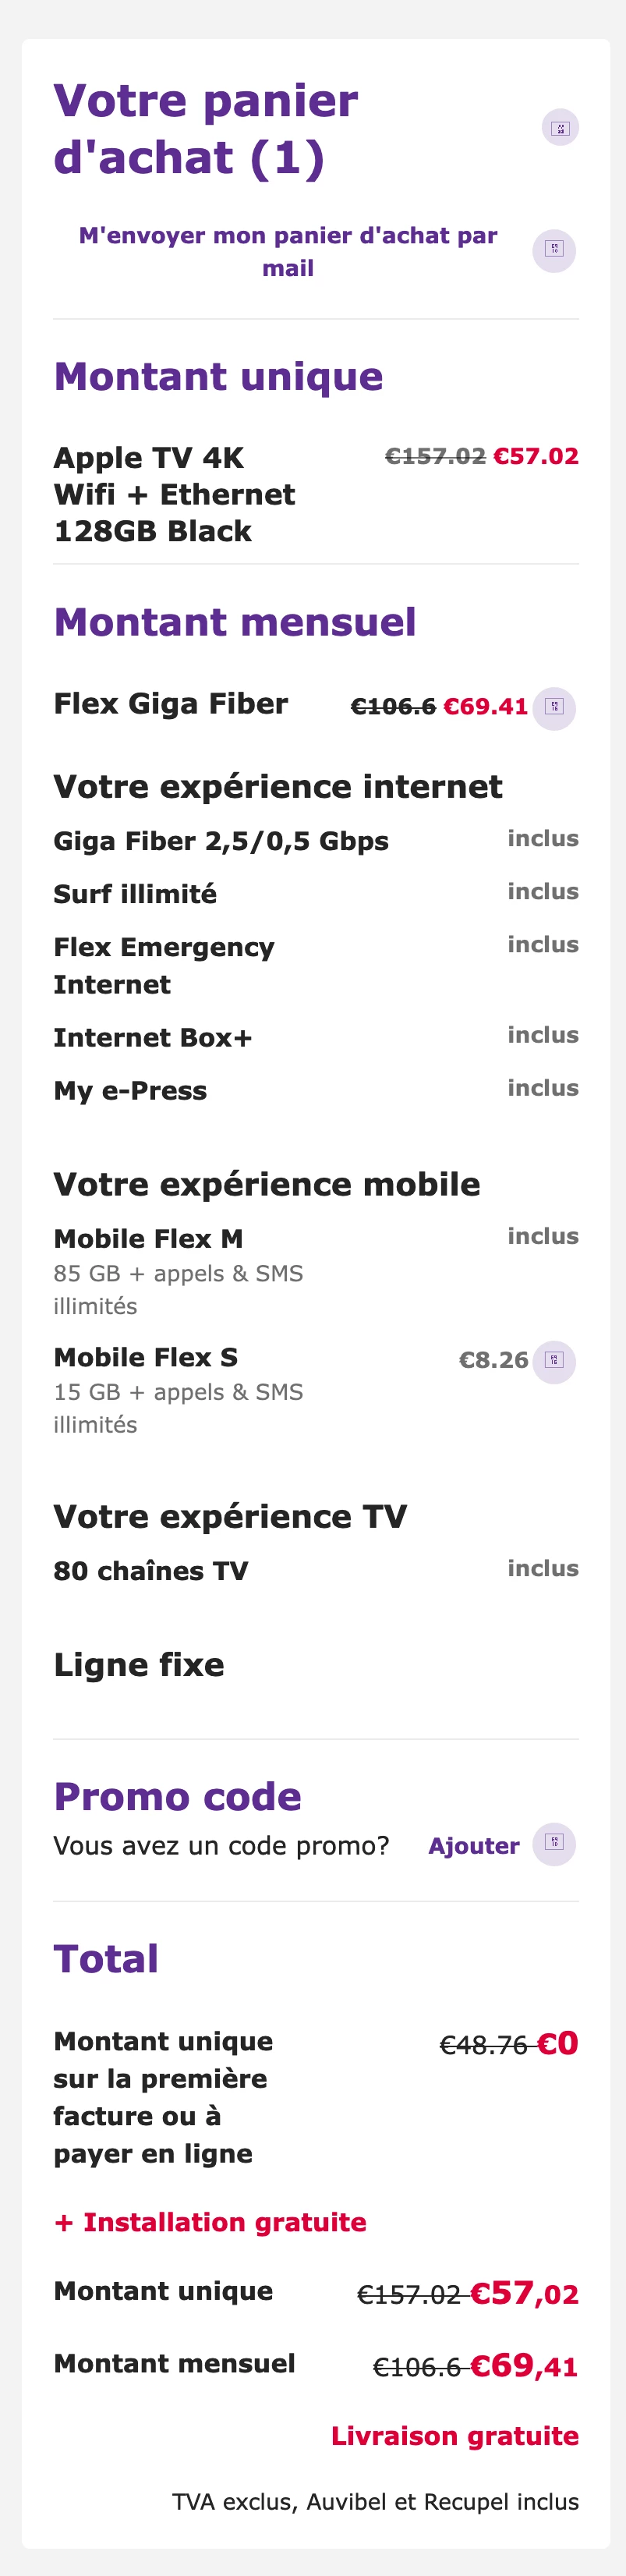Click the Flex Emergency Internet item

[x=164, y=965]
